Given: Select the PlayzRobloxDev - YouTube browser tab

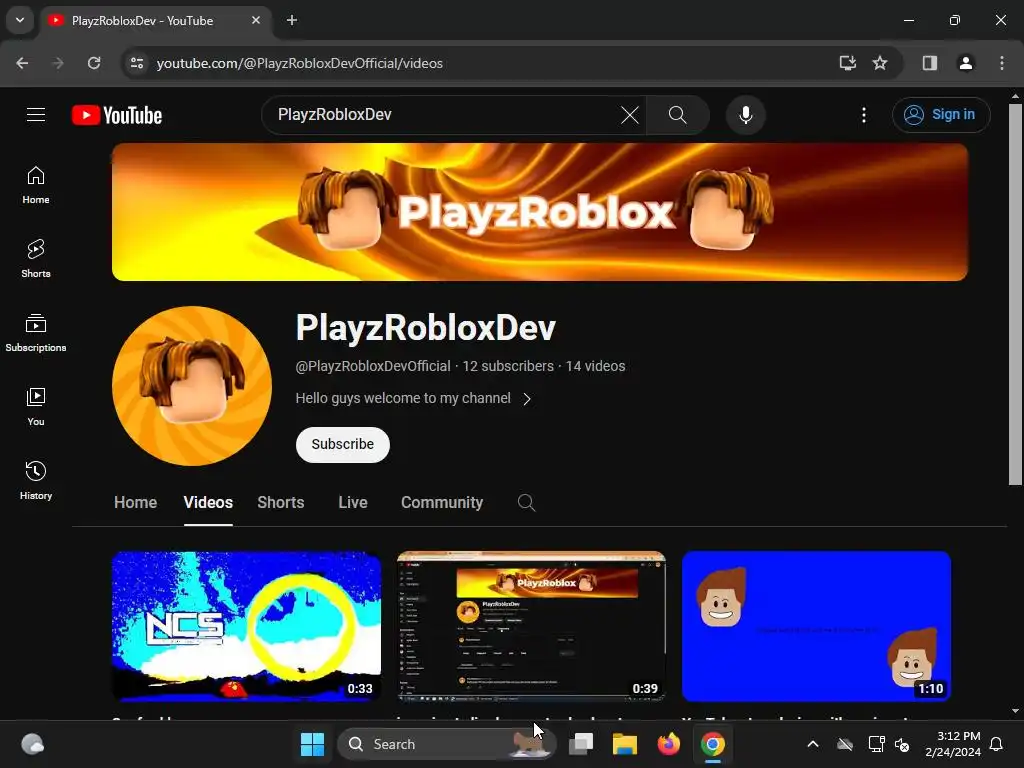Looking at the screenshot, I should (157, 20).
